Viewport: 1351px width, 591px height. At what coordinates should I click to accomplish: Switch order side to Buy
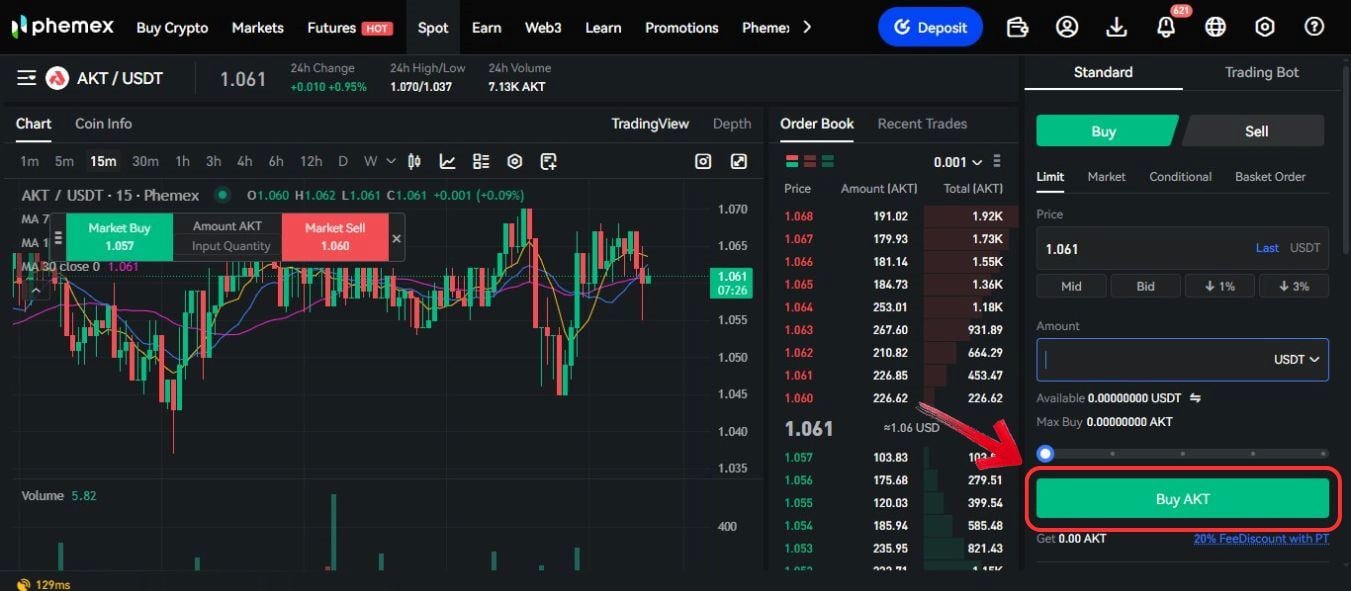click(x=1104, y=131)
